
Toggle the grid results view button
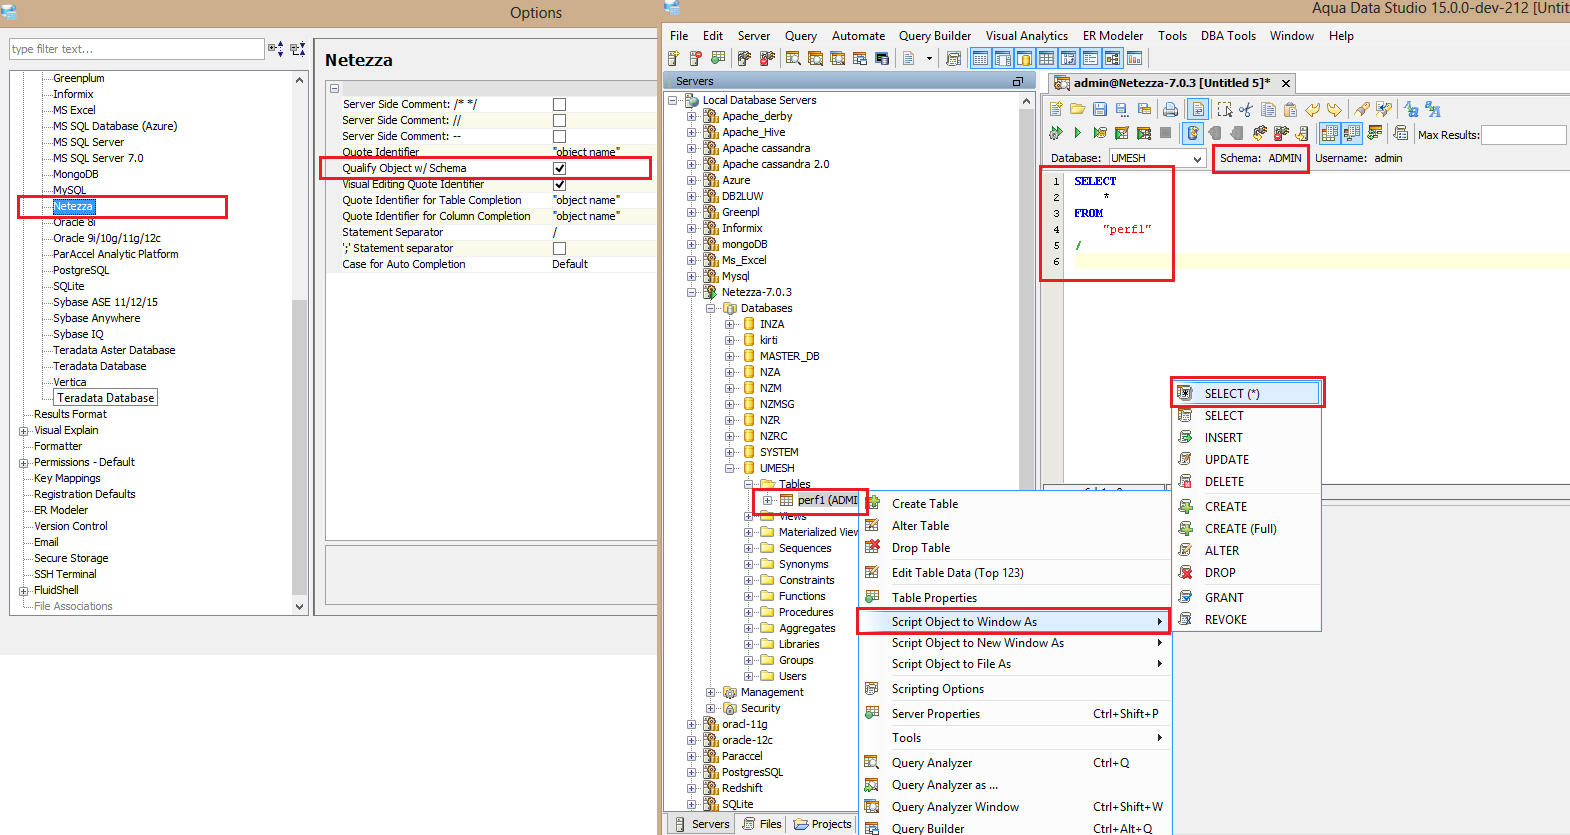1329,133
